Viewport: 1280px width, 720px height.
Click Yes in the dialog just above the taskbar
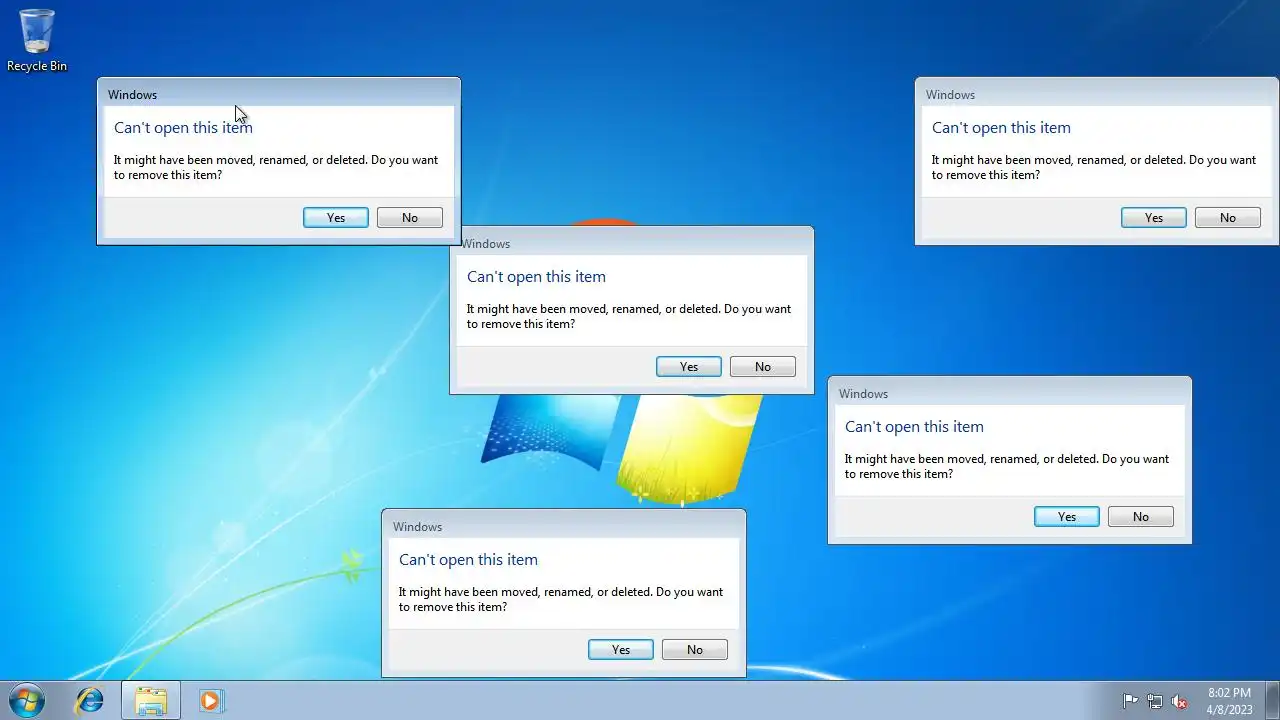click(621, 650)
